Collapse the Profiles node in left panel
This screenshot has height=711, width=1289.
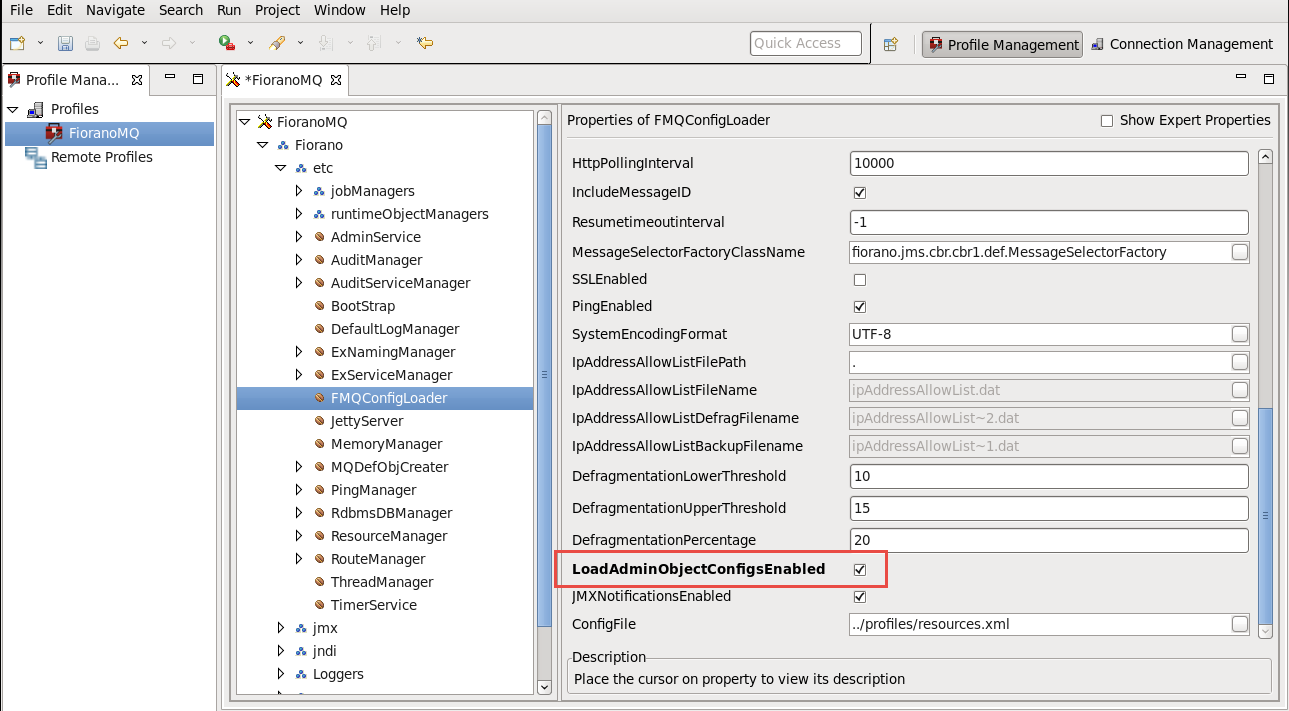[13, 109]
